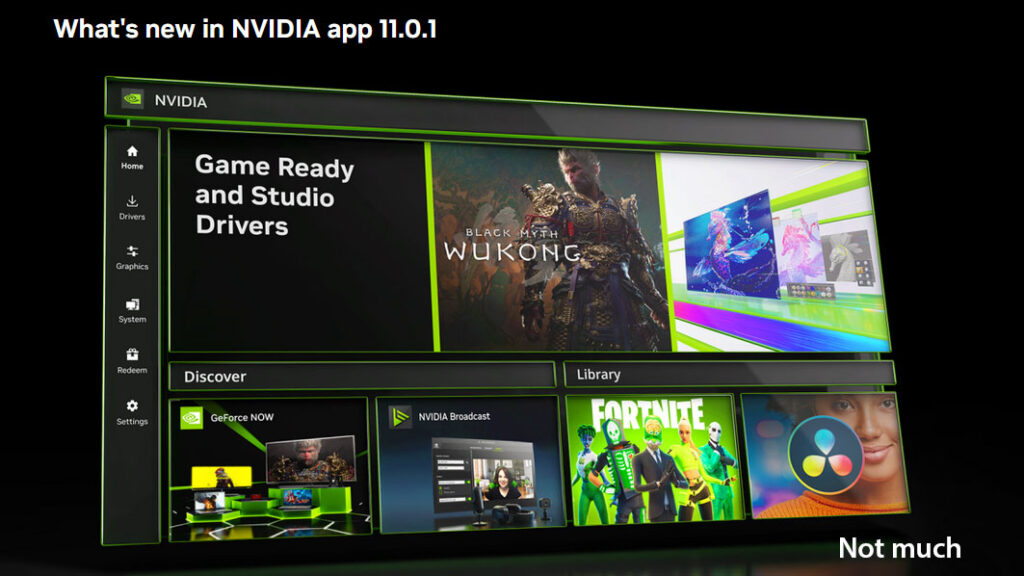Click the NVIDIA title text

[x=181, y=101]
